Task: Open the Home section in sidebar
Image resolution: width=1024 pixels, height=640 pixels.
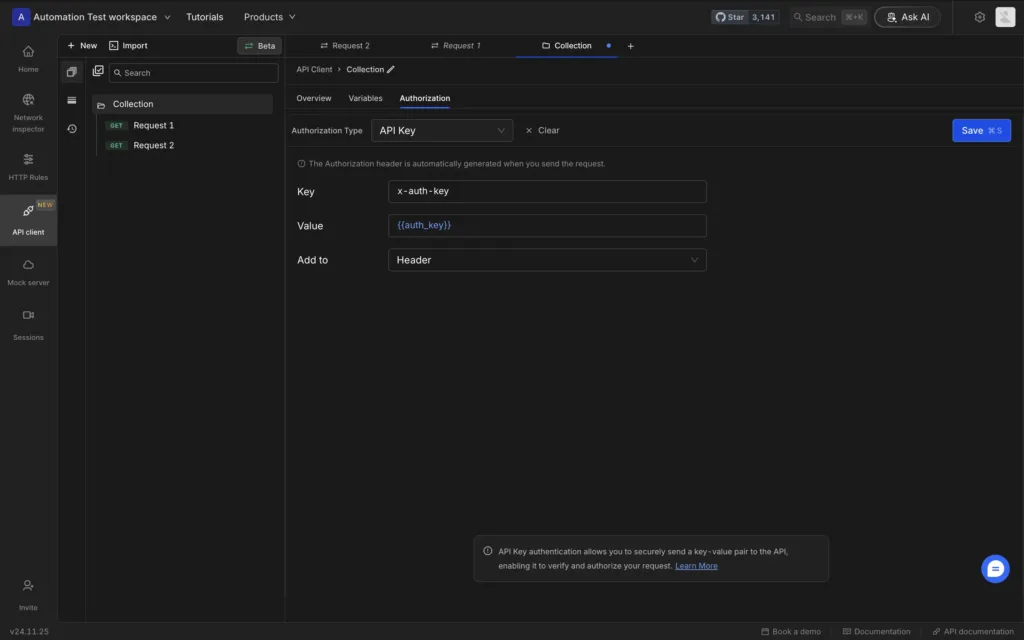Action: (x=28, y=59)
